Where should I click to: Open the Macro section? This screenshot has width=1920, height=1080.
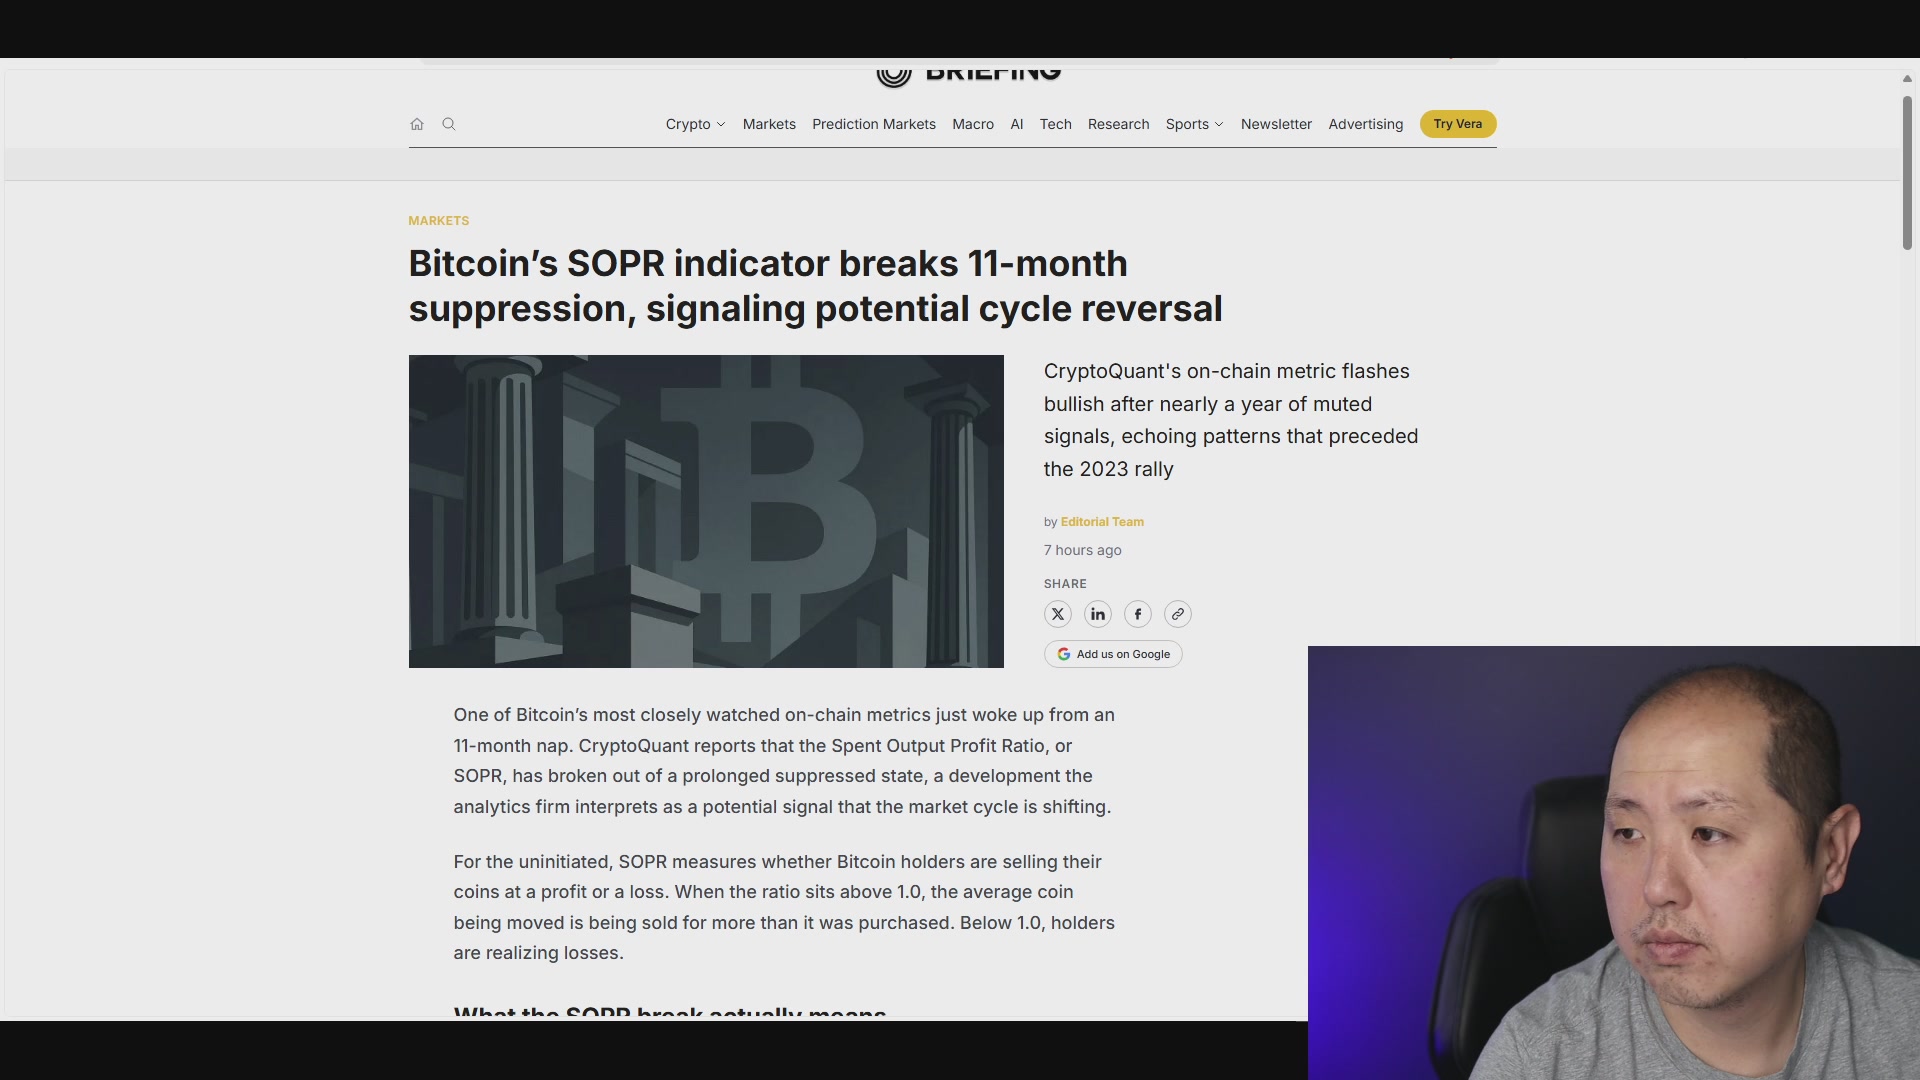(x=973, y=124)
